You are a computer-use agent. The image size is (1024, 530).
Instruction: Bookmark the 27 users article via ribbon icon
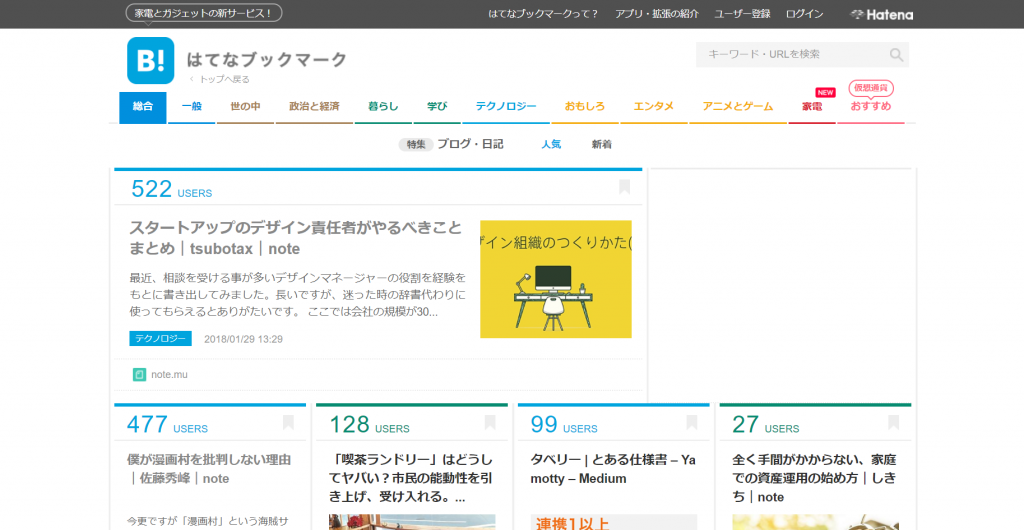point(893,422)
